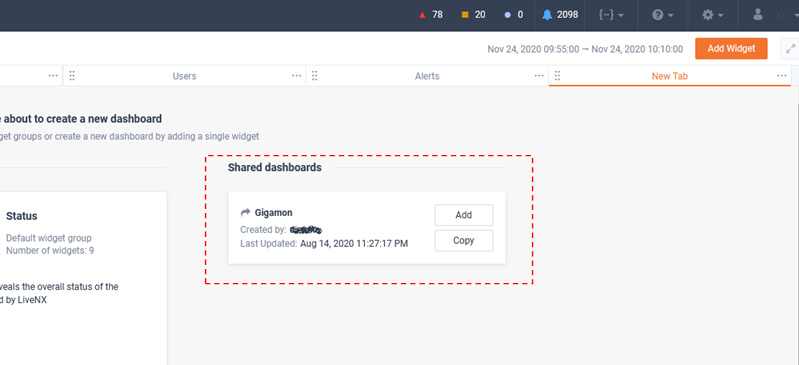
Task: Click the Default widget group label
Action: pyautogui.click(x=49, y=238)
